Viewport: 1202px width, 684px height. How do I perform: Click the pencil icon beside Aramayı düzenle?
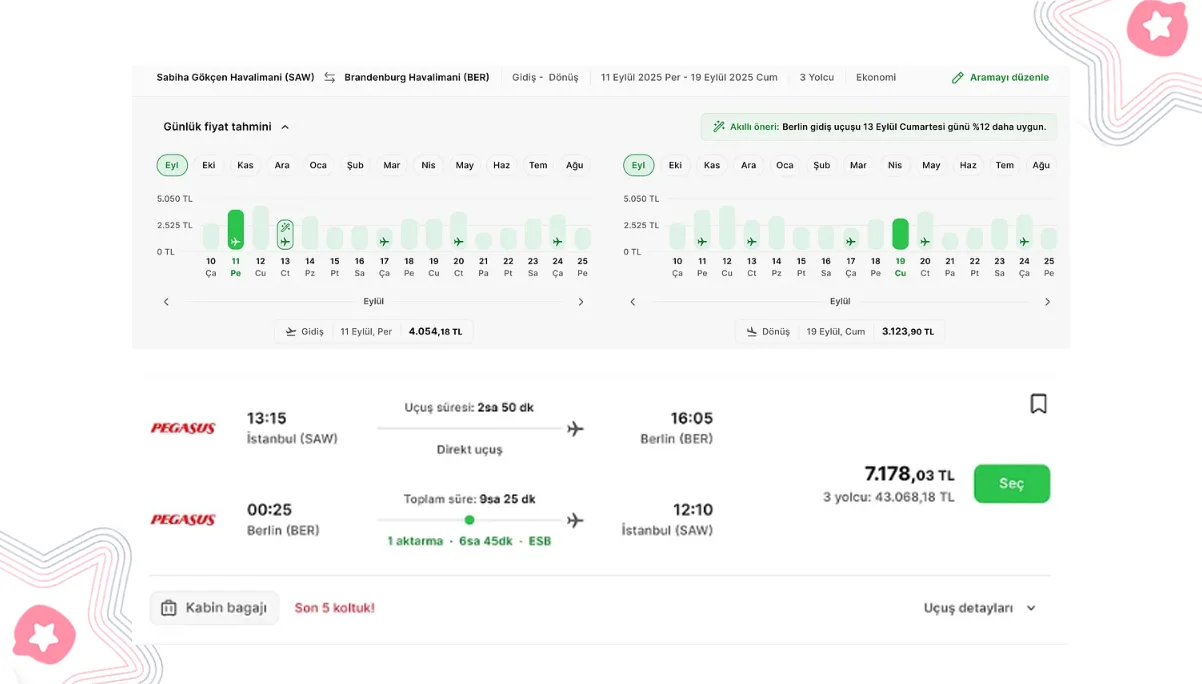point(957,78)
